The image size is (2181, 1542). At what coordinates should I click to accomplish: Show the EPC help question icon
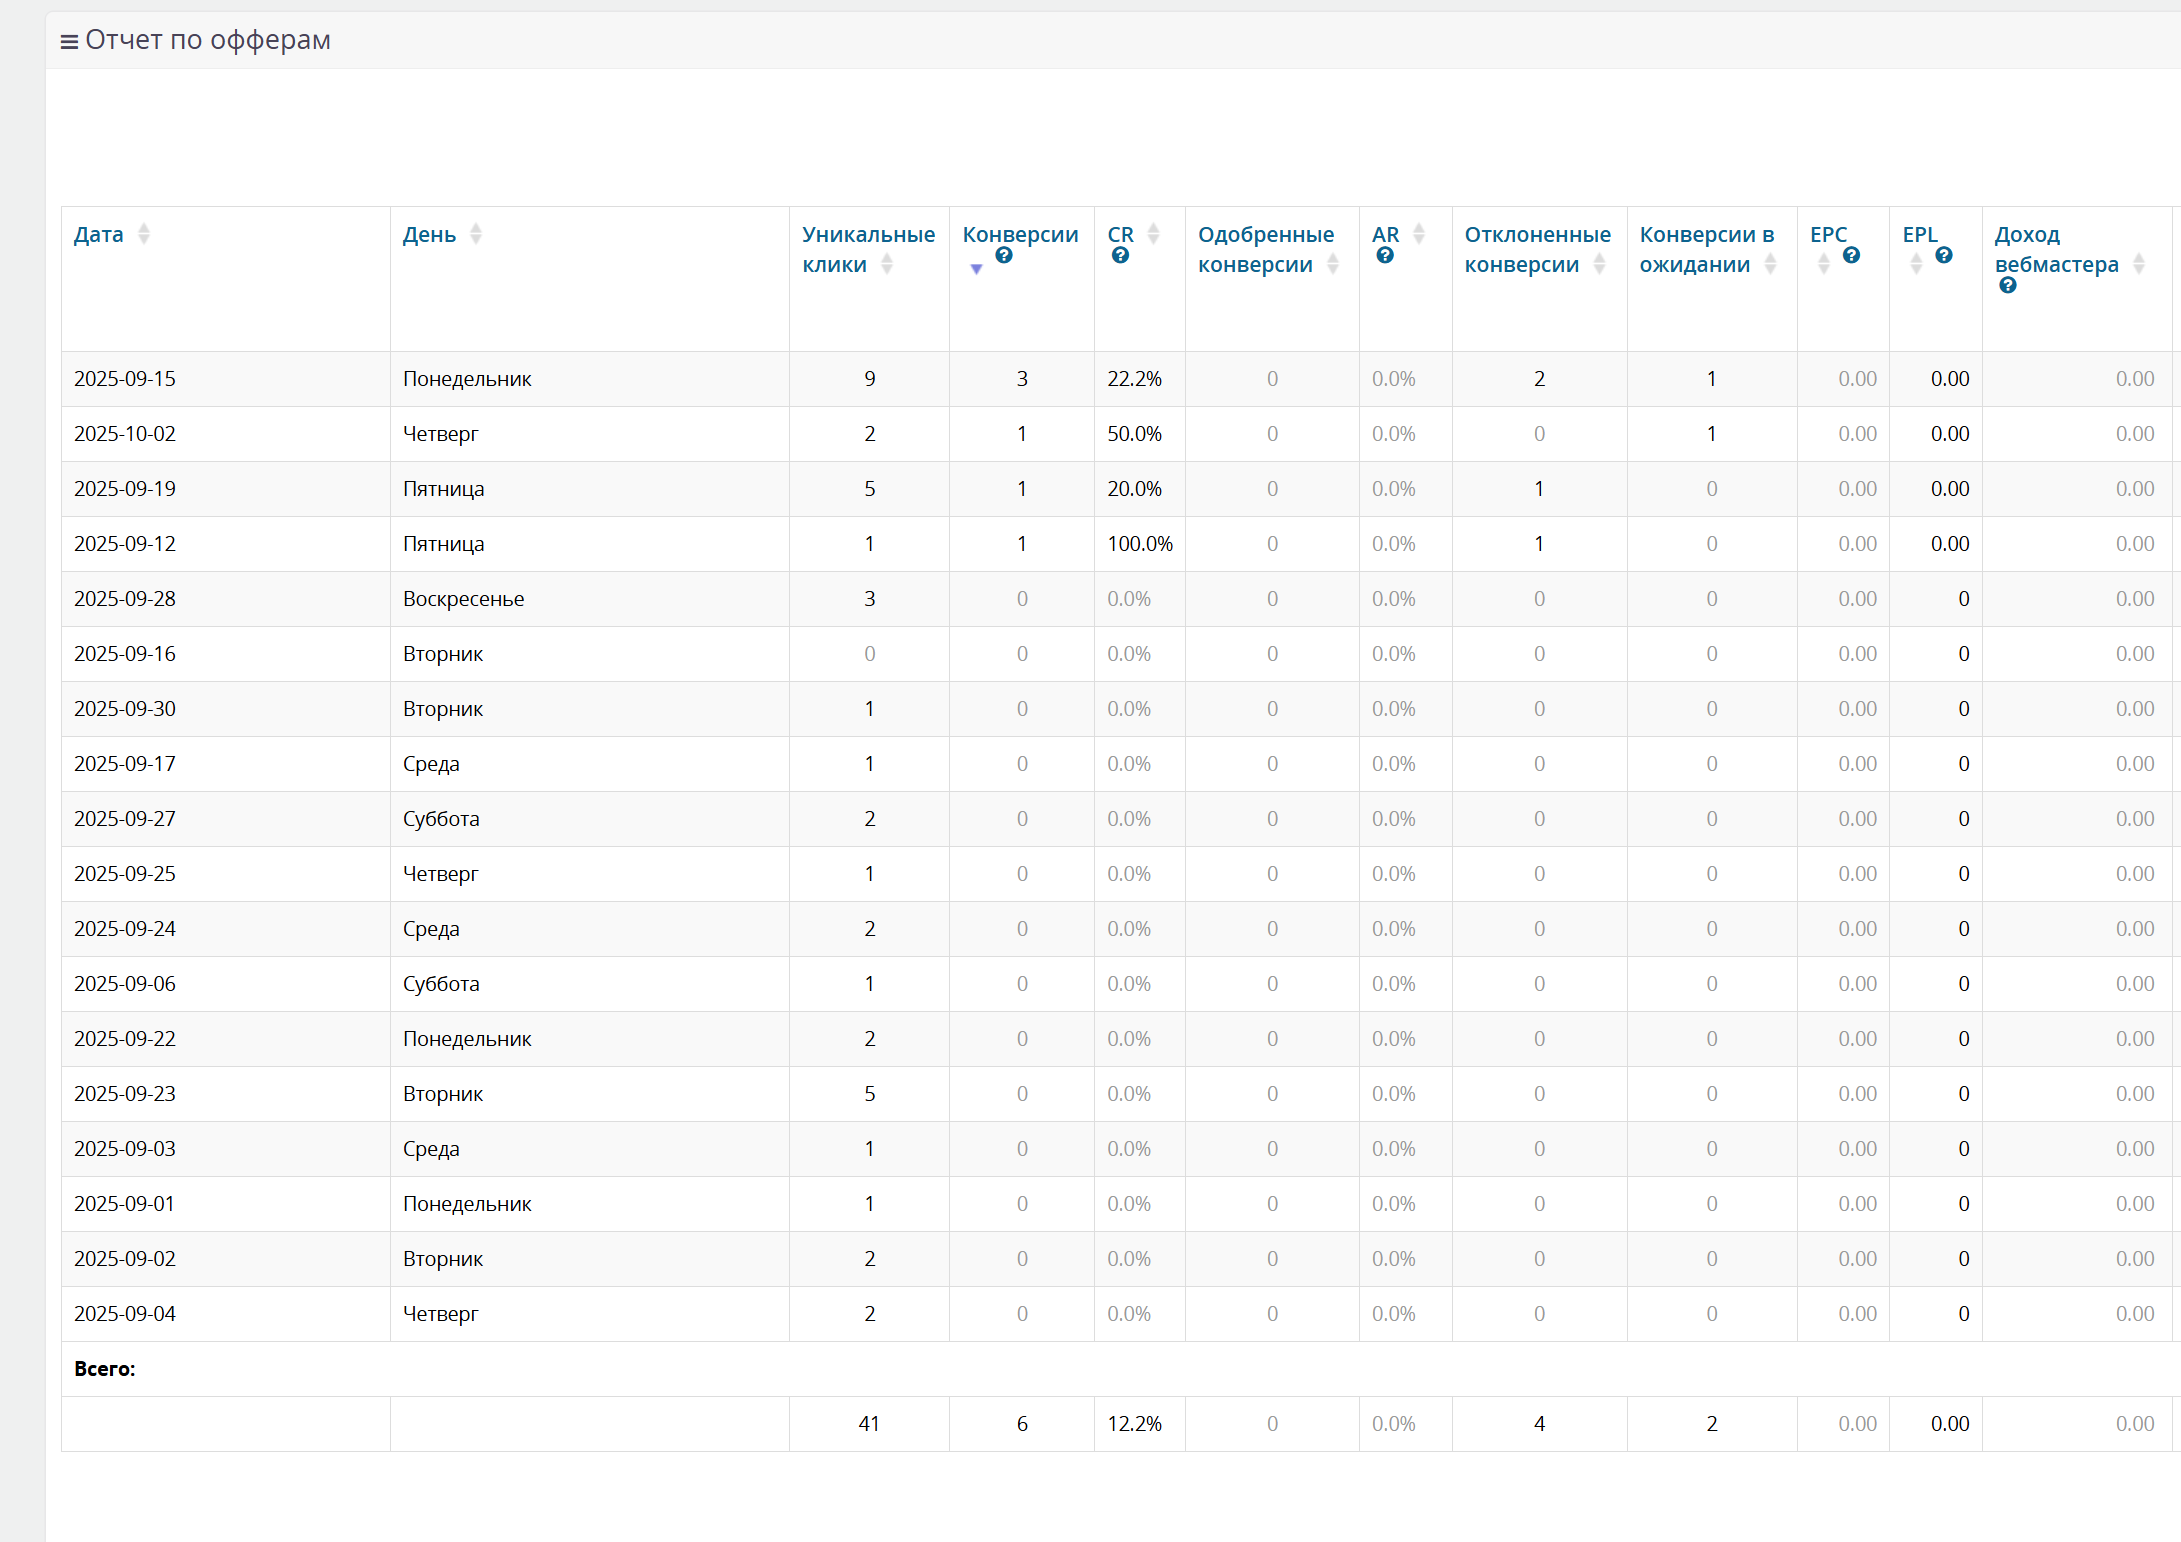tap(1851, 256)
